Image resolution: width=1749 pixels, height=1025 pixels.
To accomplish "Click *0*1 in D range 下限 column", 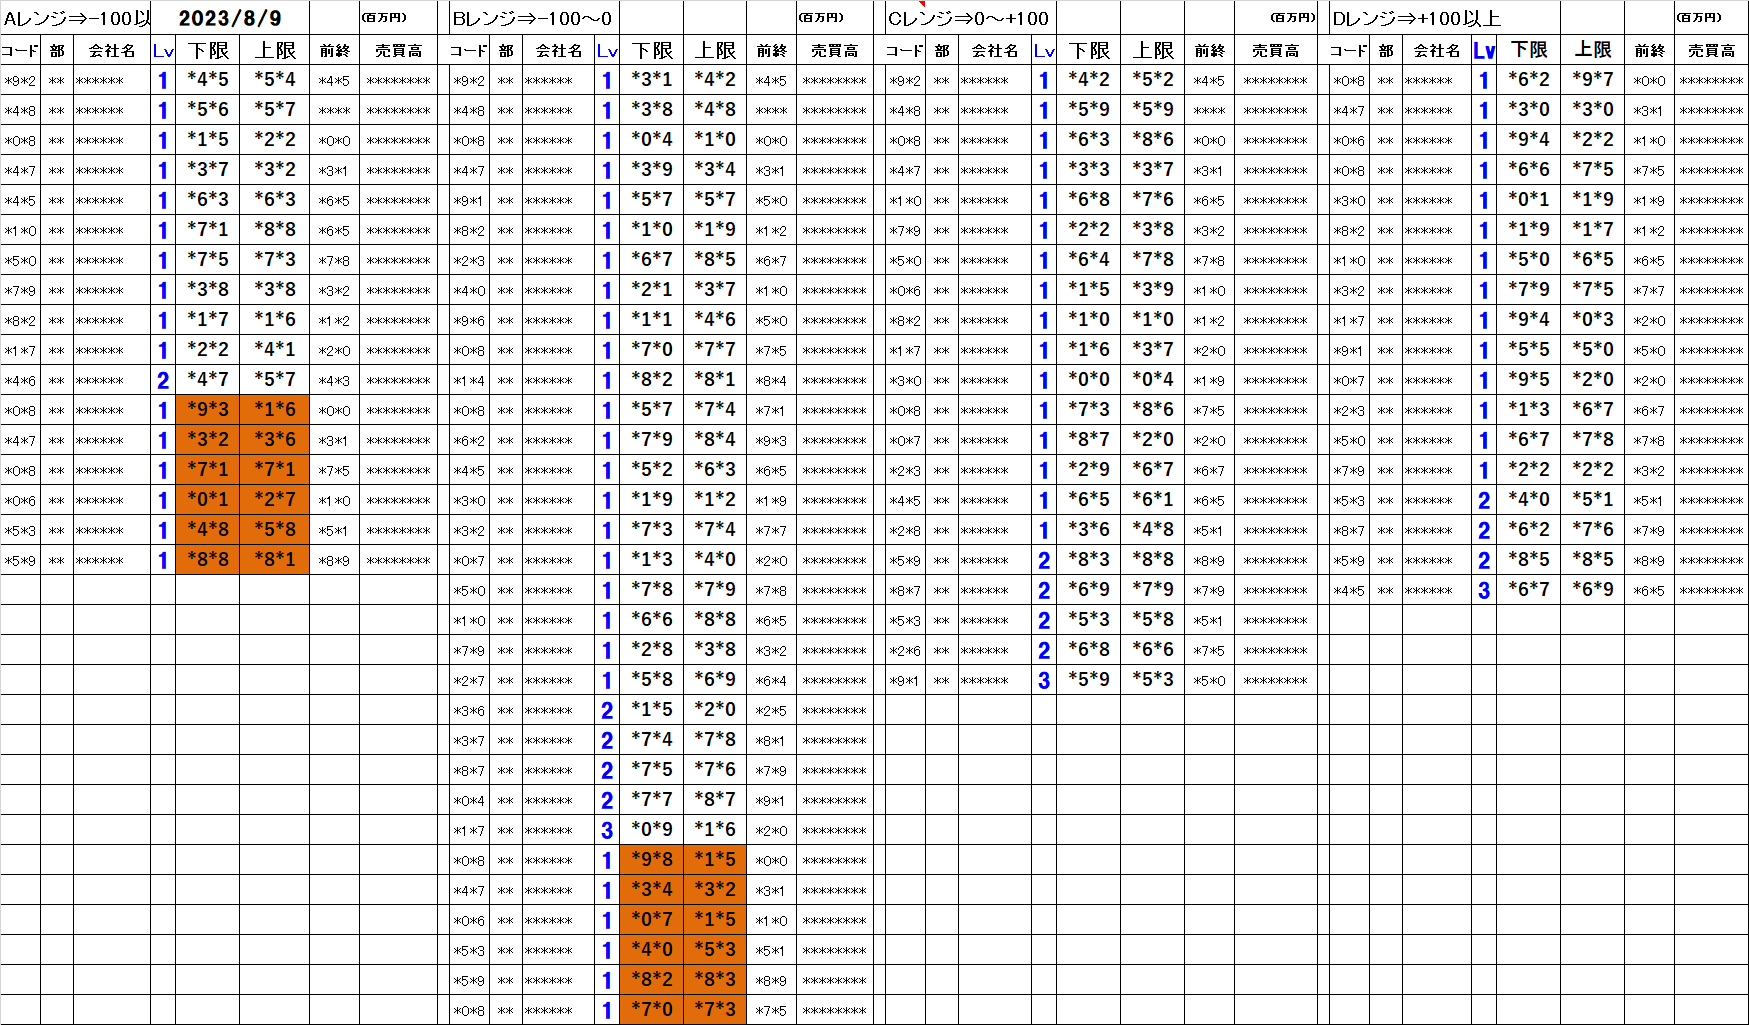I will click(1529, 200).
